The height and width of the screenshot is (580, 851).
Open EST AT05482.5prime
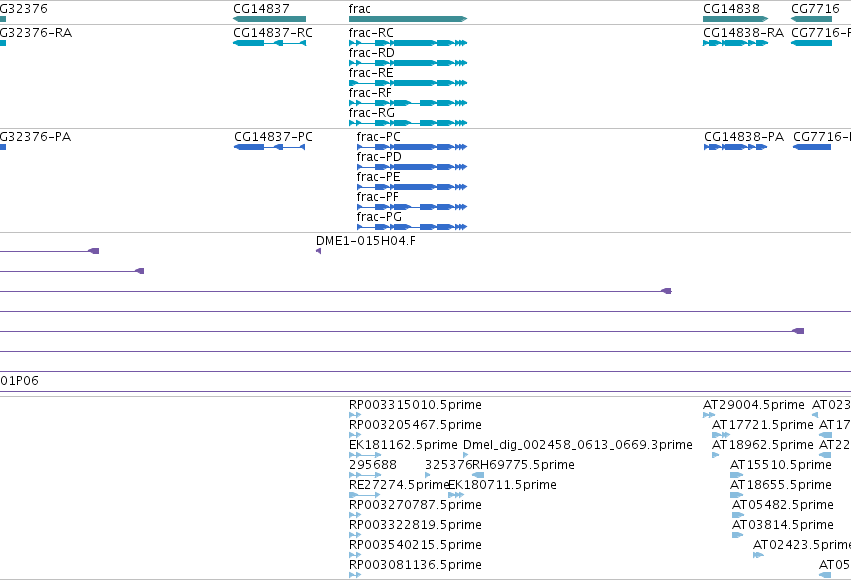click(x=783, y=505)
